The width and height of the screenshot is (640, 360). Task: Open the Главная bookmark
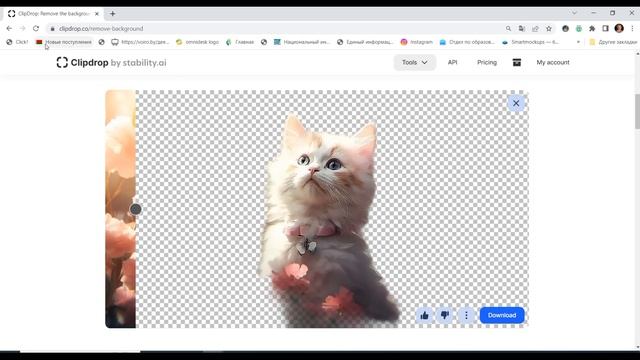tap(240, 42)
